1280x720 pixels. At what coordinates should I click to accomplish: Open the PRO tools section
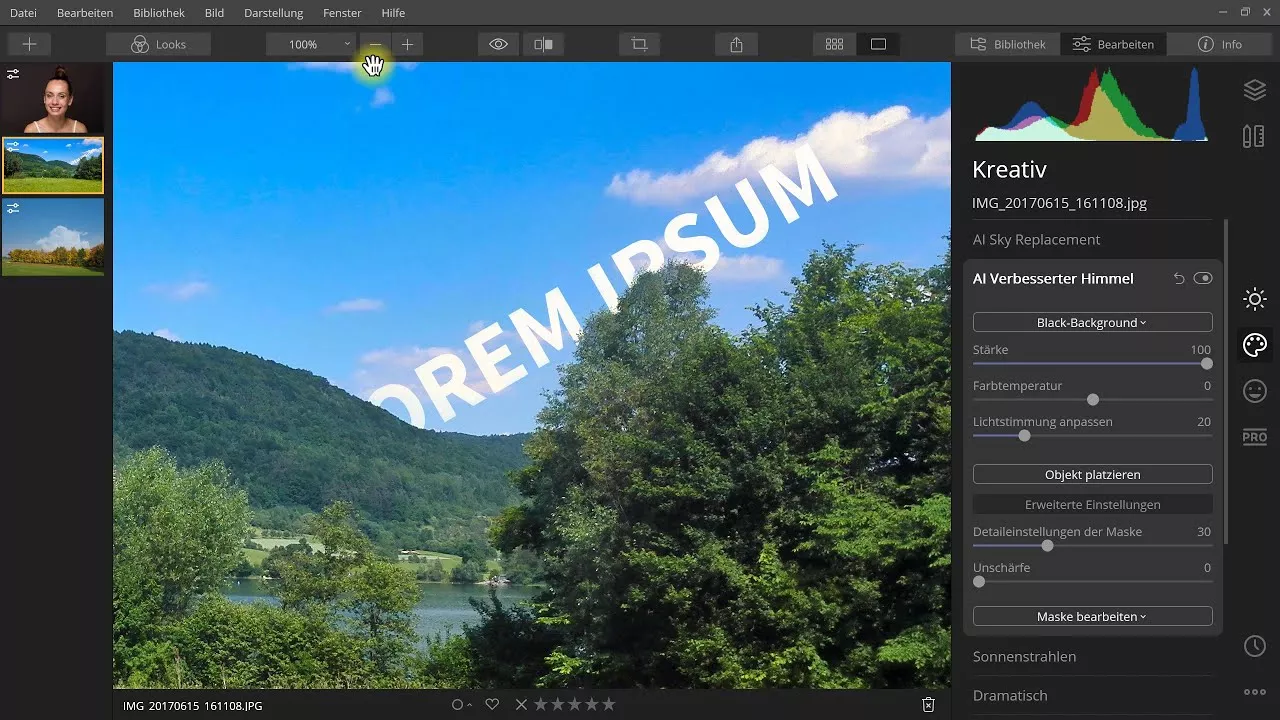(x=1253, y=437)
